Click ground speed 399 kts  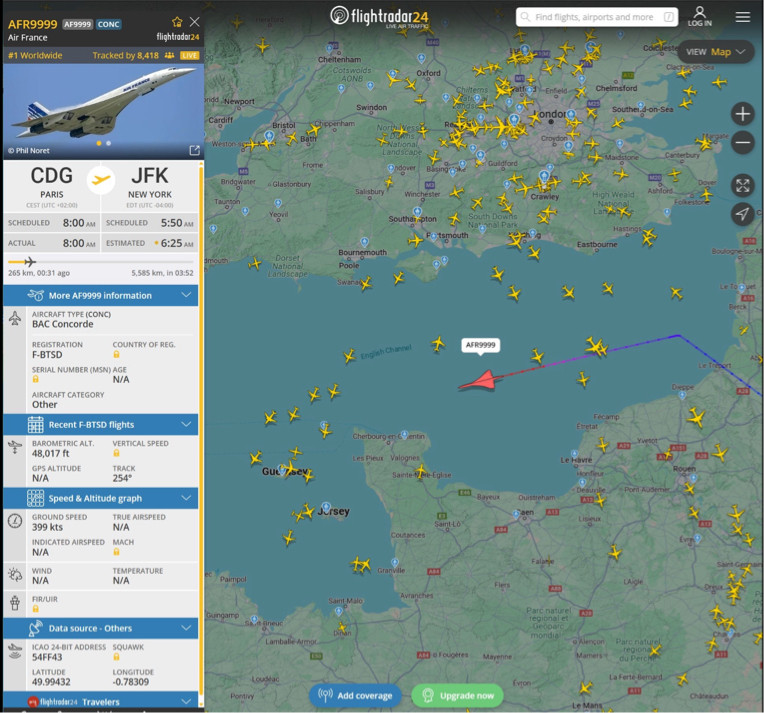(x=47, y=527)
